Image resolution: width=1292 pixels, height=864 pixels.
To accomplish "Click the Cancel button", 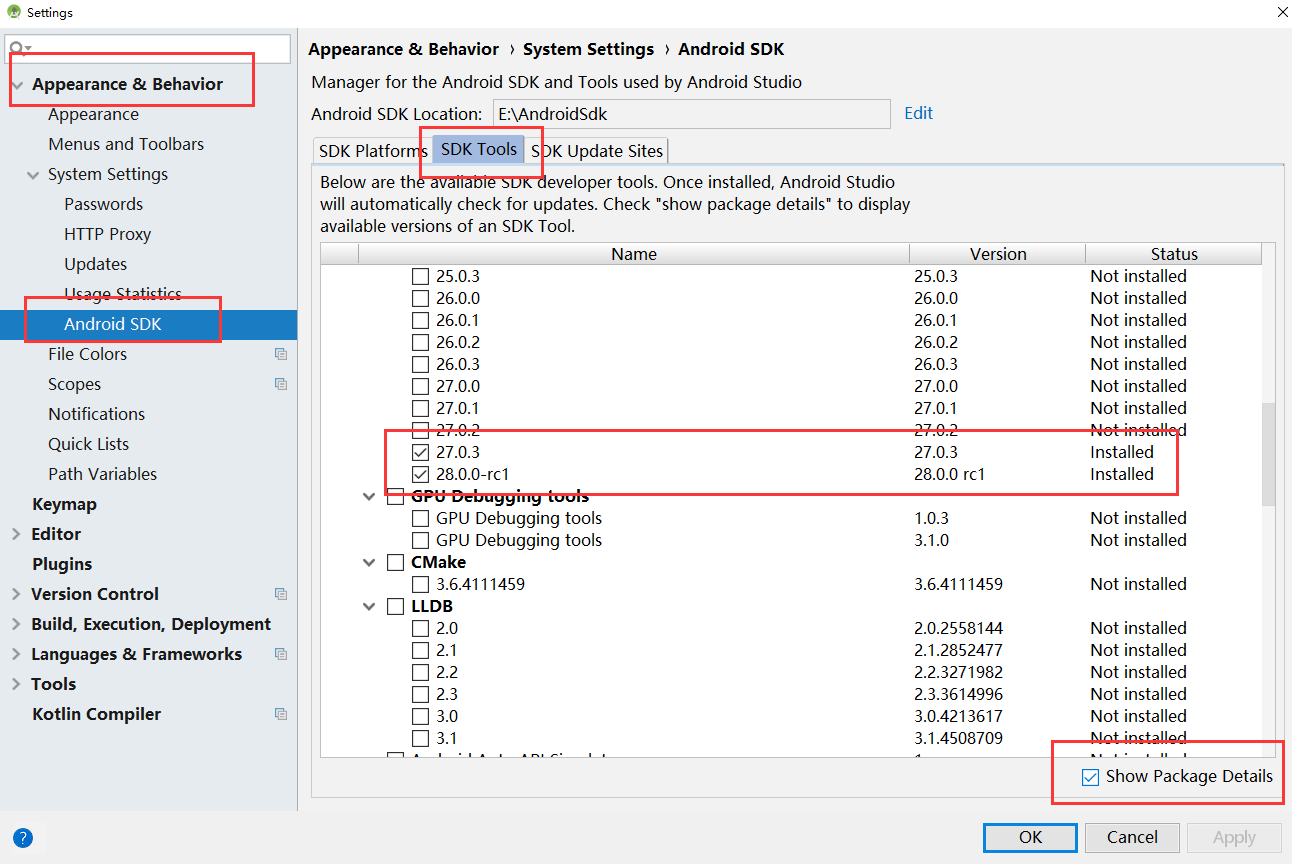I will [x=1132, y=837].
